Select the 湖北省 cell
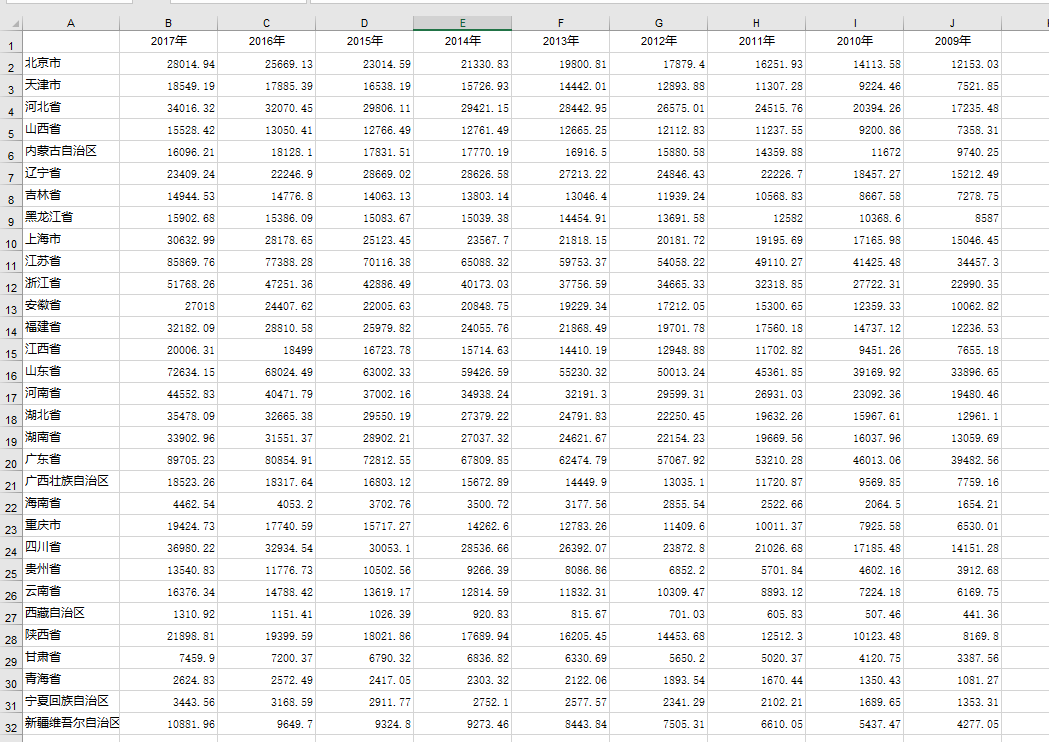The height and width of the screenshot is (742, 1049). click(71, 415)
